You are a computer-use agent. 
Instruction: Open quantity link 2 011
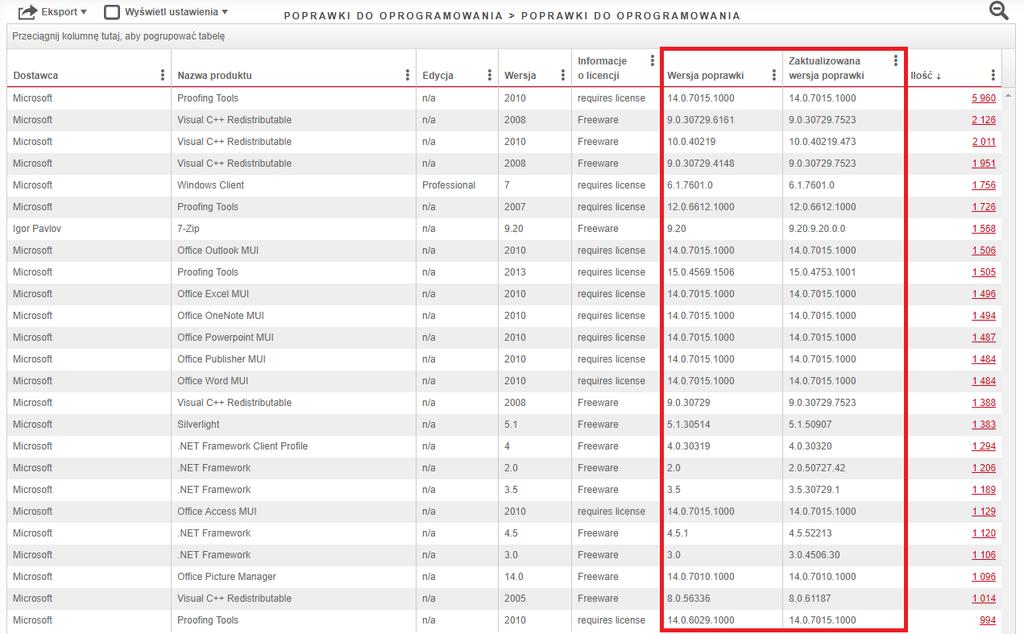pos(984,142)
